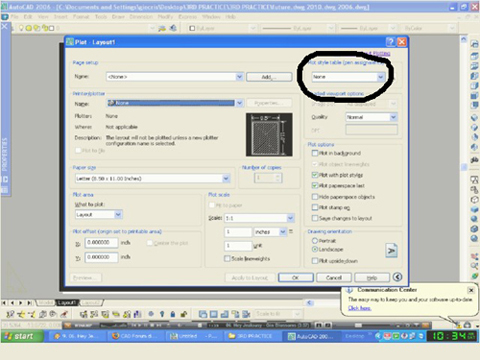Open the Paper size dropdown
This screenshot has height=360, width=480.
226,178
